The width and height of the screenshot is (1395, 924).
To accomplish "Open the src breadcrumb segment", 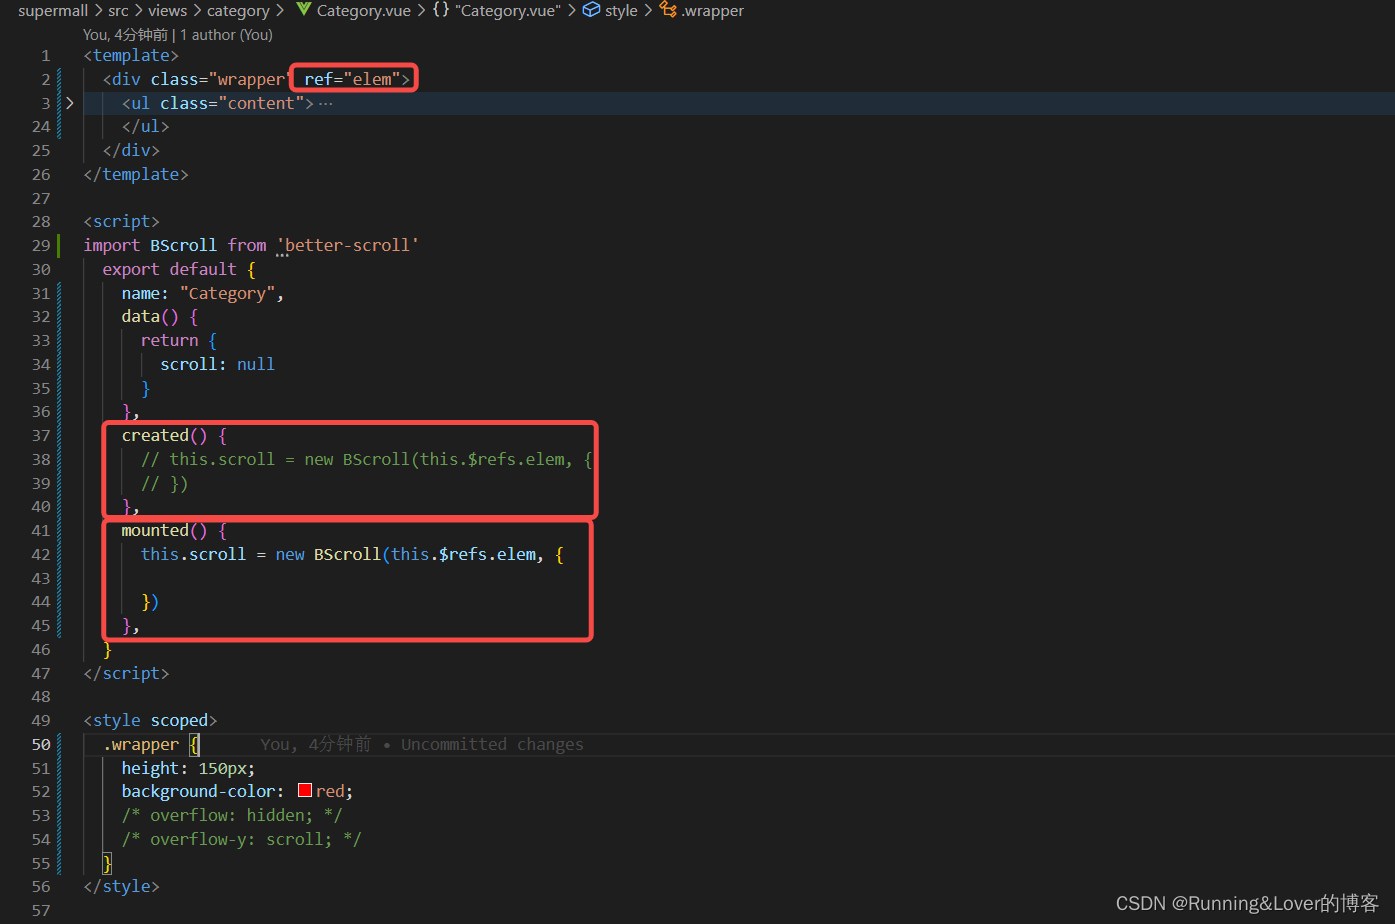I will pos(118,11).
